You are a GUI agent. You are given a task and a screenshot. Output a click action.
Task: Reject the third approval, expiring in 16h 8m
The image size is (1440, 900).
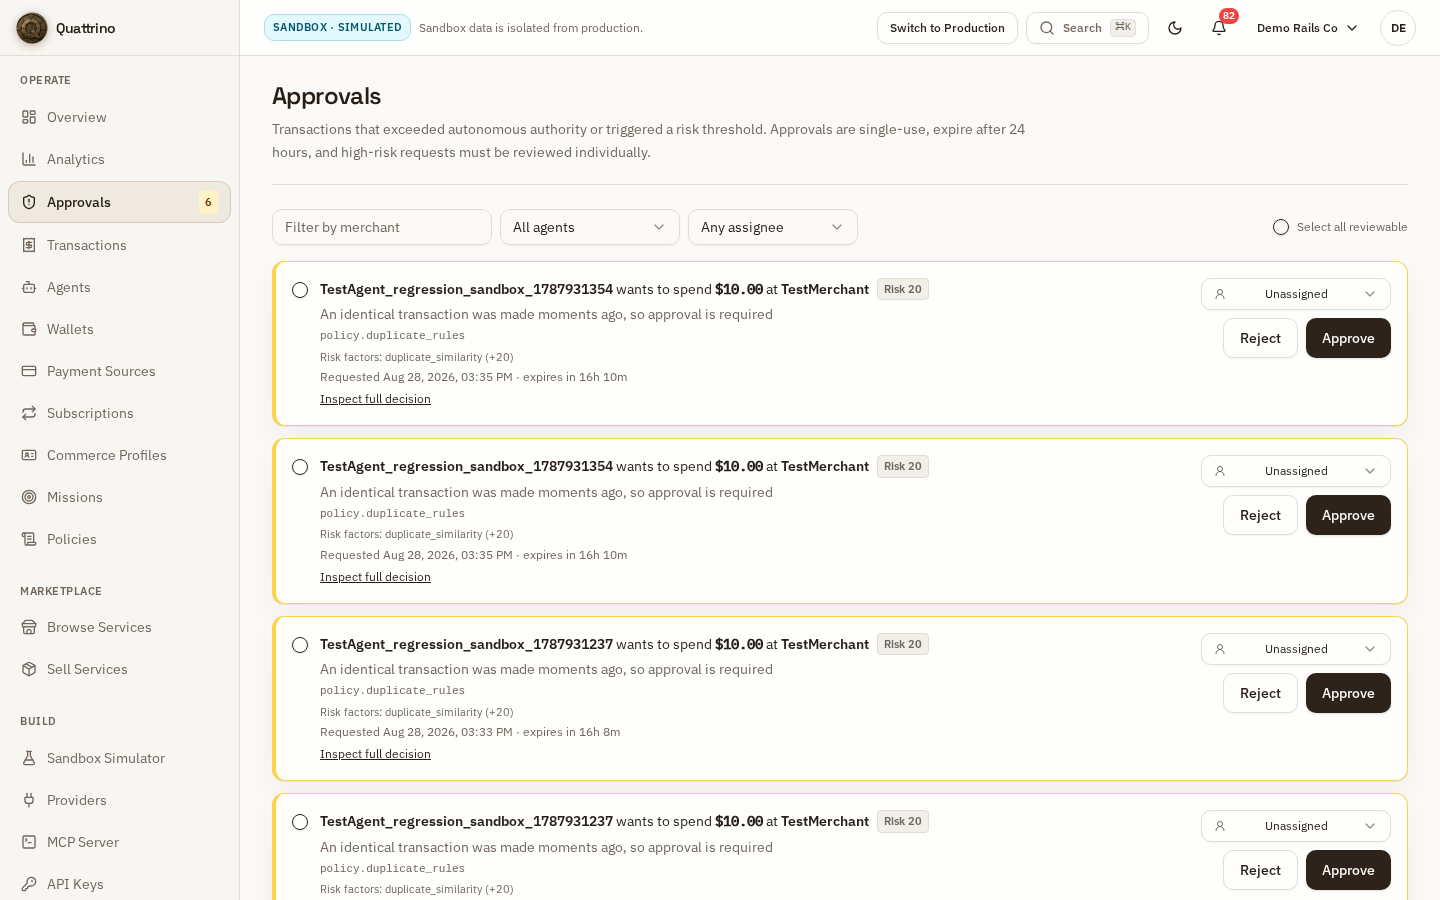[1260, 693]
